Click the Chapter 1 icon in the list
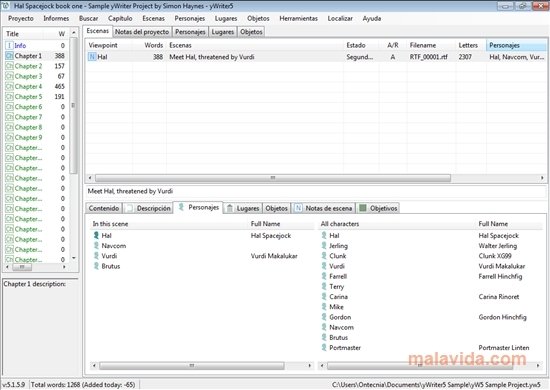 tap(9, 56)
